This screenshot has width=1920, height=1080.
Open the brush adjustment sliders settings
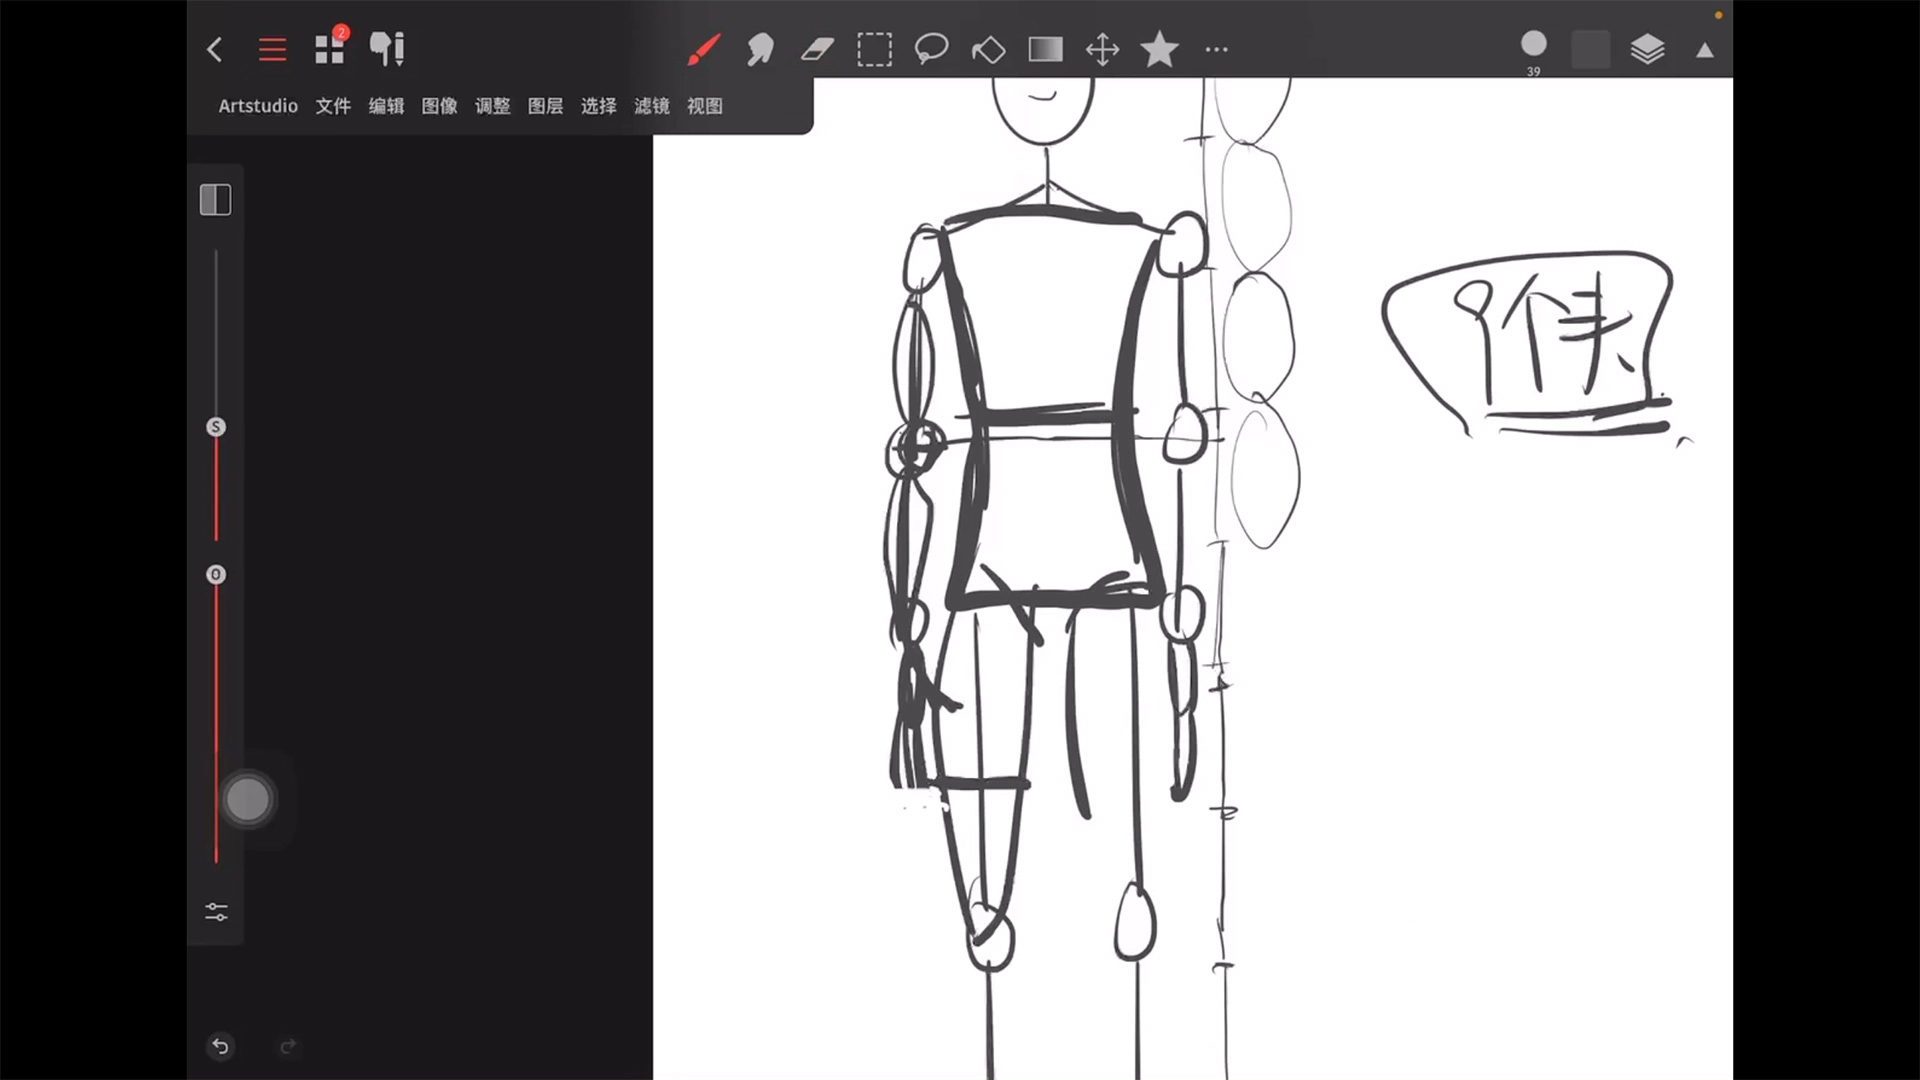(216, 912)
